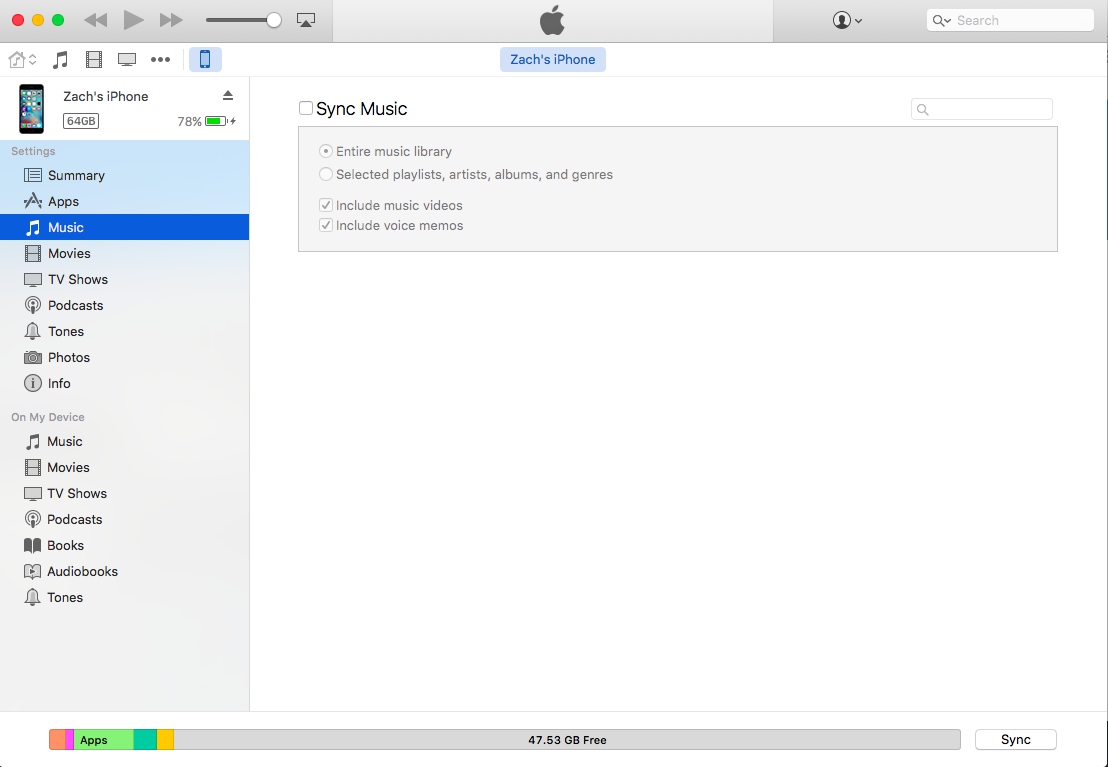Select the Selected playlists, artists, albums radio
1108x767 pixels.
(x=326, y=174)
